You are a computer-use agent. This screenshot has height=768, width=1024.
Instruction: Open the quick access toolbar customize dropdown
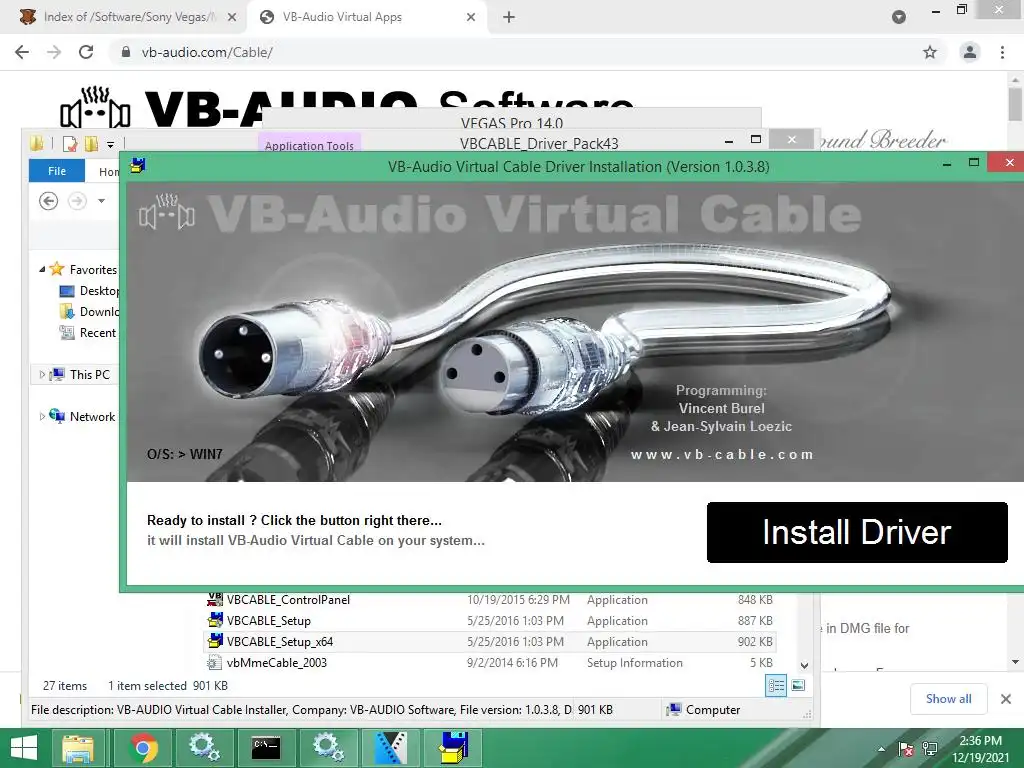pyautogui.click(x=110, y=144)
